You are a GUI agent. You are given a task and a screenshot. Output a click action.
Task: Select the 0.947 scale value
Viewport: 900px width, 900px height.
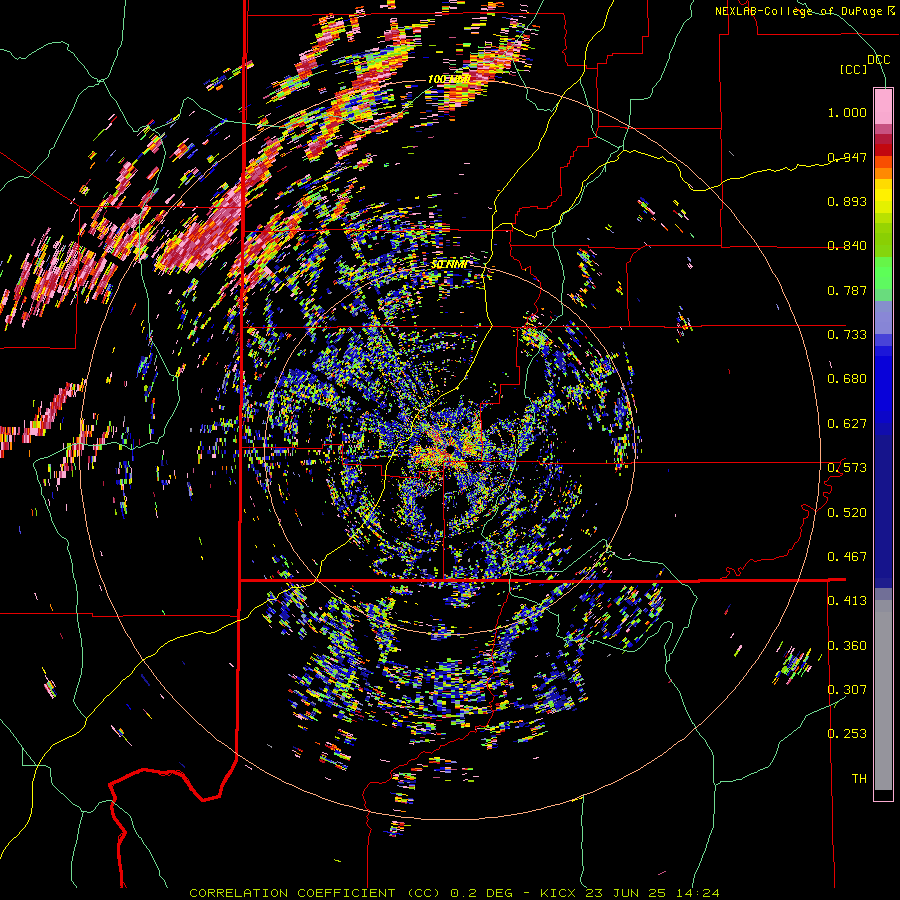pyautogui.click(x=847, y=157)
